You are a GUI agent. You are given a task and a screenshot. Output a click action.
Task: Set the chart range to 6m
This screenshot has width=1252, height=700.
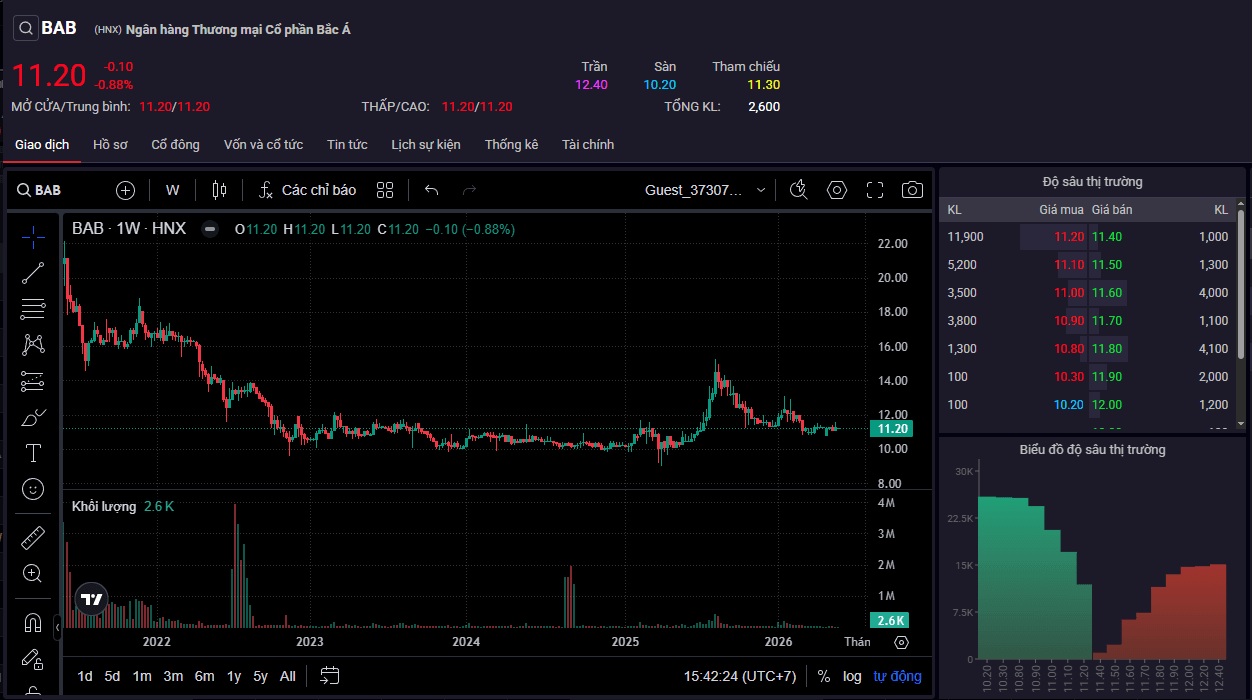pos(204,676)
